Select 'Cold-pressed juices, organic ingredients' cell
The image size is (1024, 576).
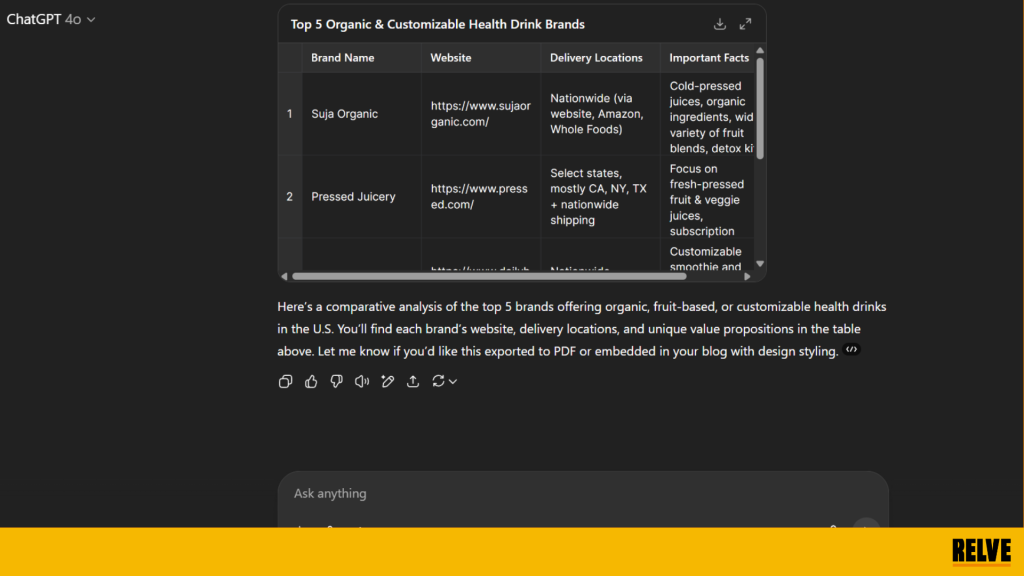pos(707,114)
